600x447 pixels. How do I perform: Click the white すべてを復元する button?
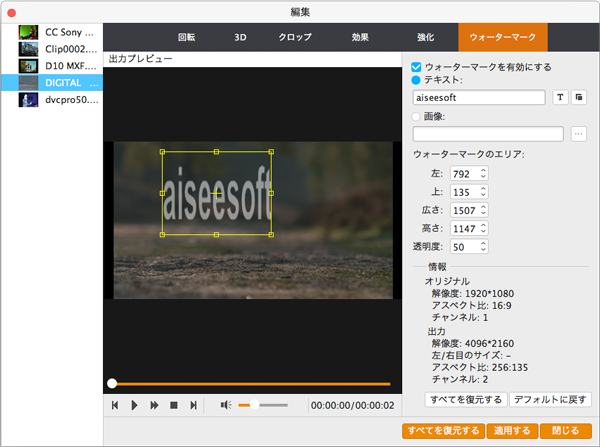(x=466, y=400)
